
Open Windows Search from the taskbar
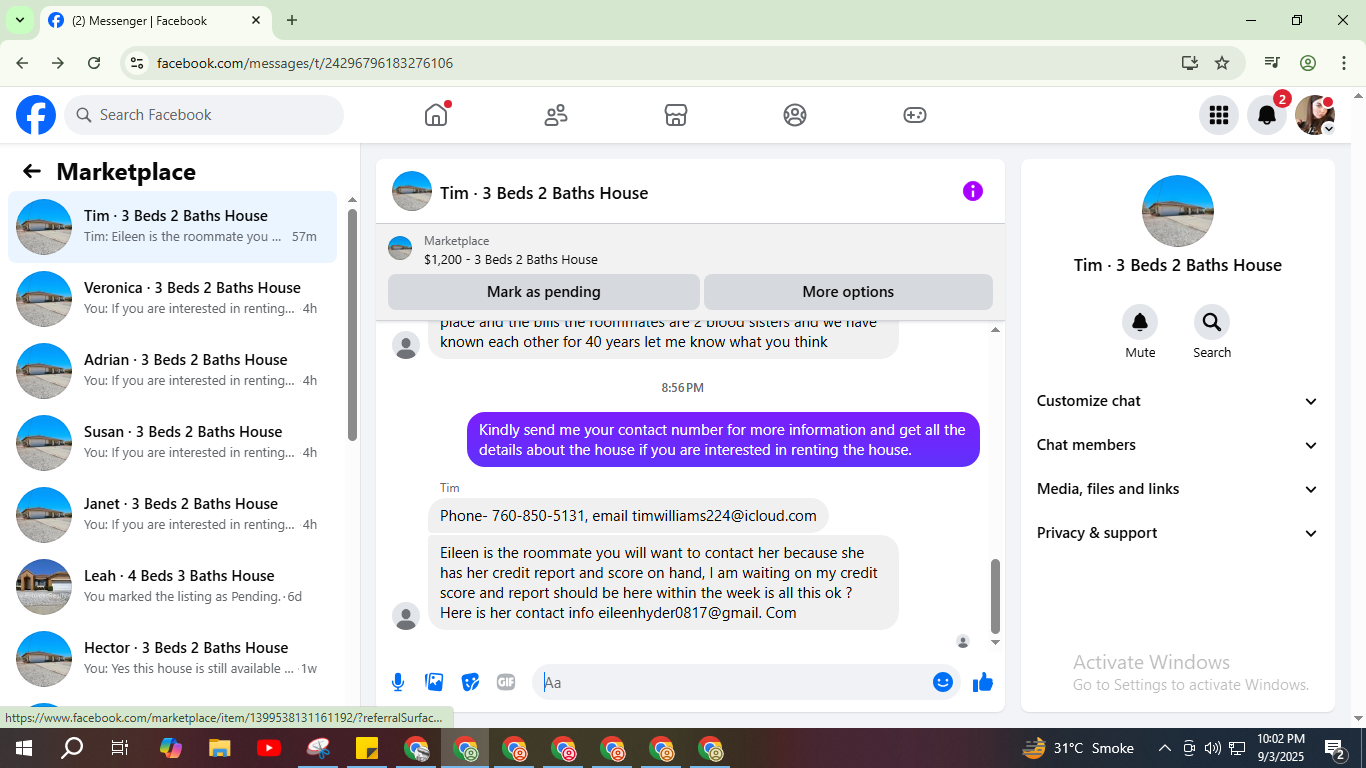point(72,748)
